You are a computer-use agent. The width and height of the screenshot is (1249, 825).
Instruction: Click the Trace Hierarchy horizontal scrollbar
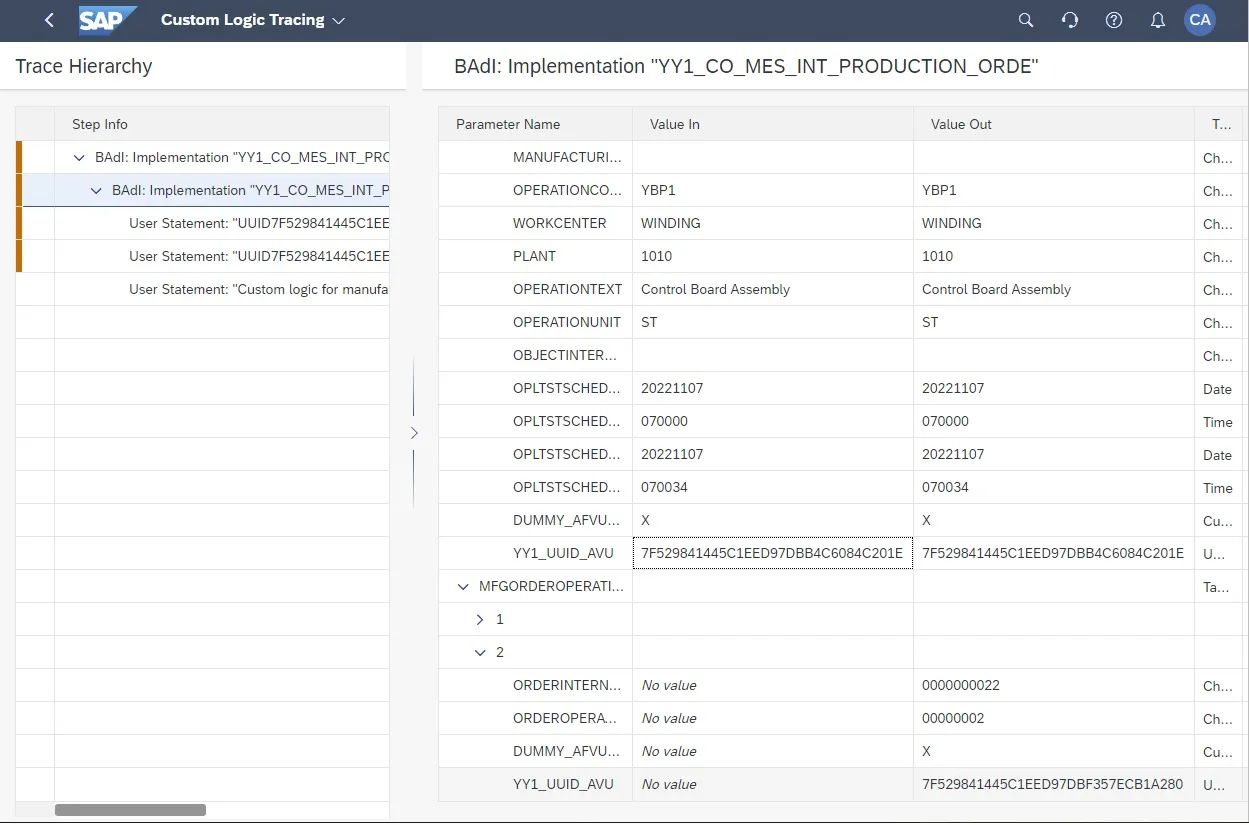[x=130, y=810]
